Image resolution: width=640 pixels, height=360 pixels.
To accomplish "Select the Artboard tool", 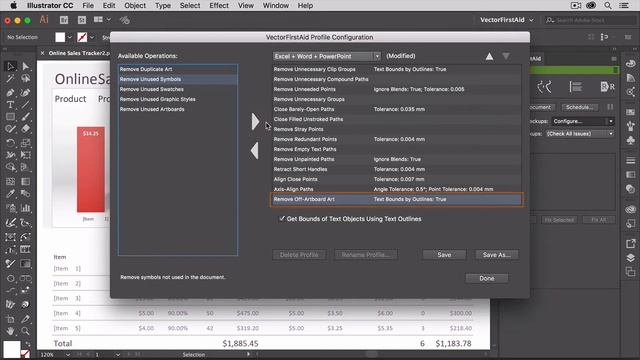I will pos(11,319).
